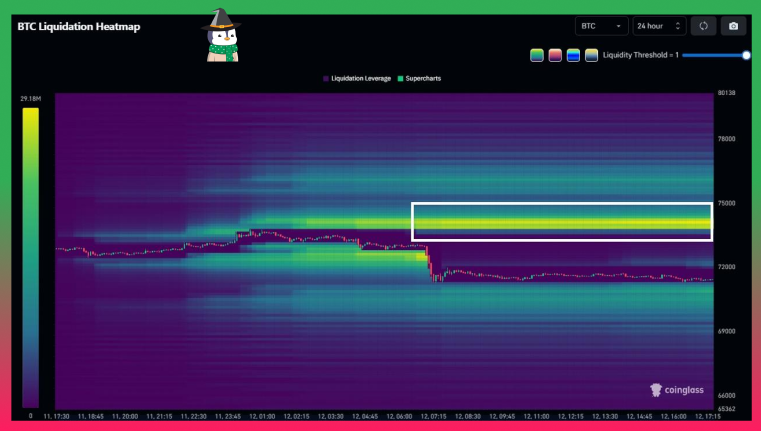This screenshot has height=431, width=761.
Task: Select the yellow-gray heatmap color scheme
Action: tap(591, 55)
